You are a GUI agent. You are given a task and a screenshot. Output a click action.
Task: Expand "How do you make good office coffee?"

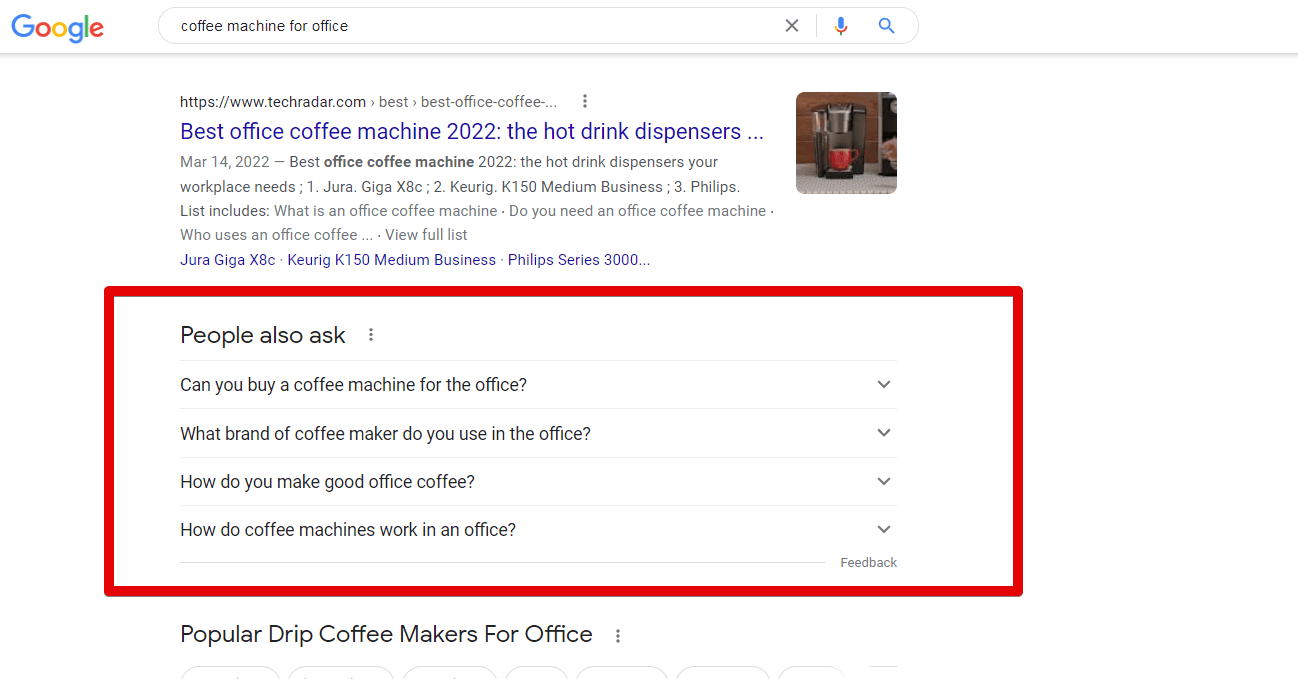538,482
